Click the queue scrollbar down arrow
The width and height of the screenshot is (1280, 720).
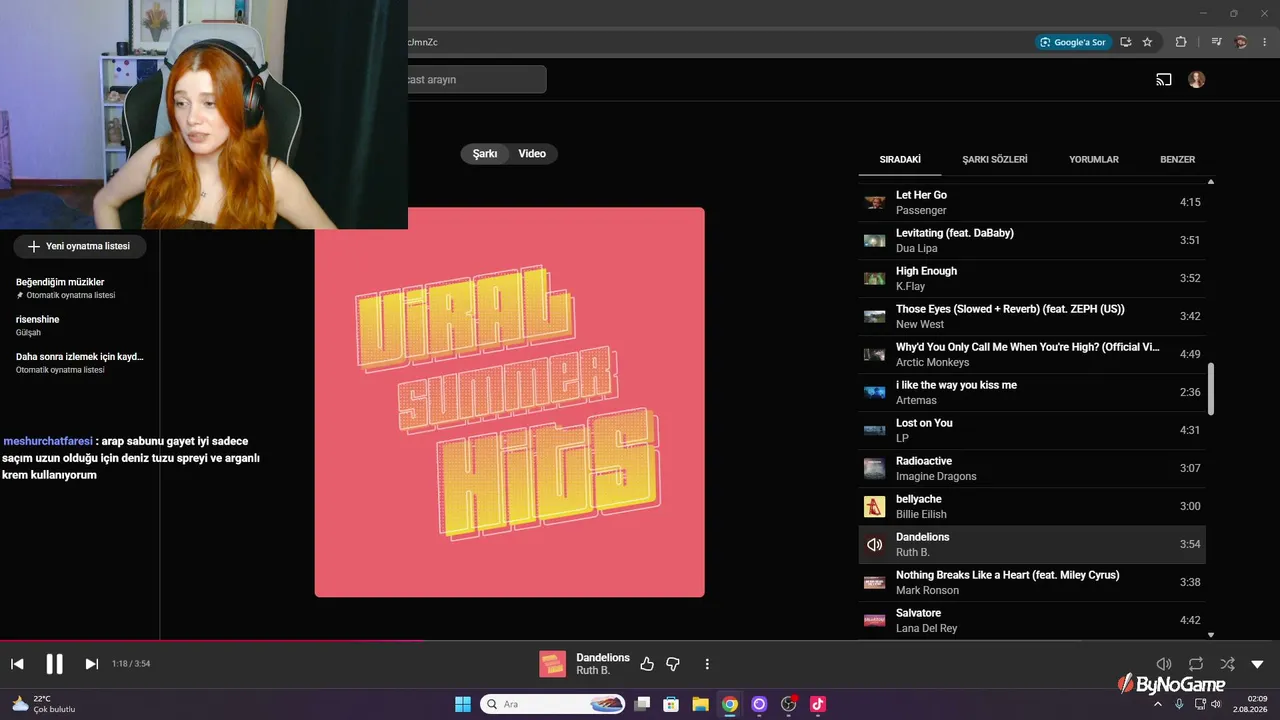coord(1211,634)
